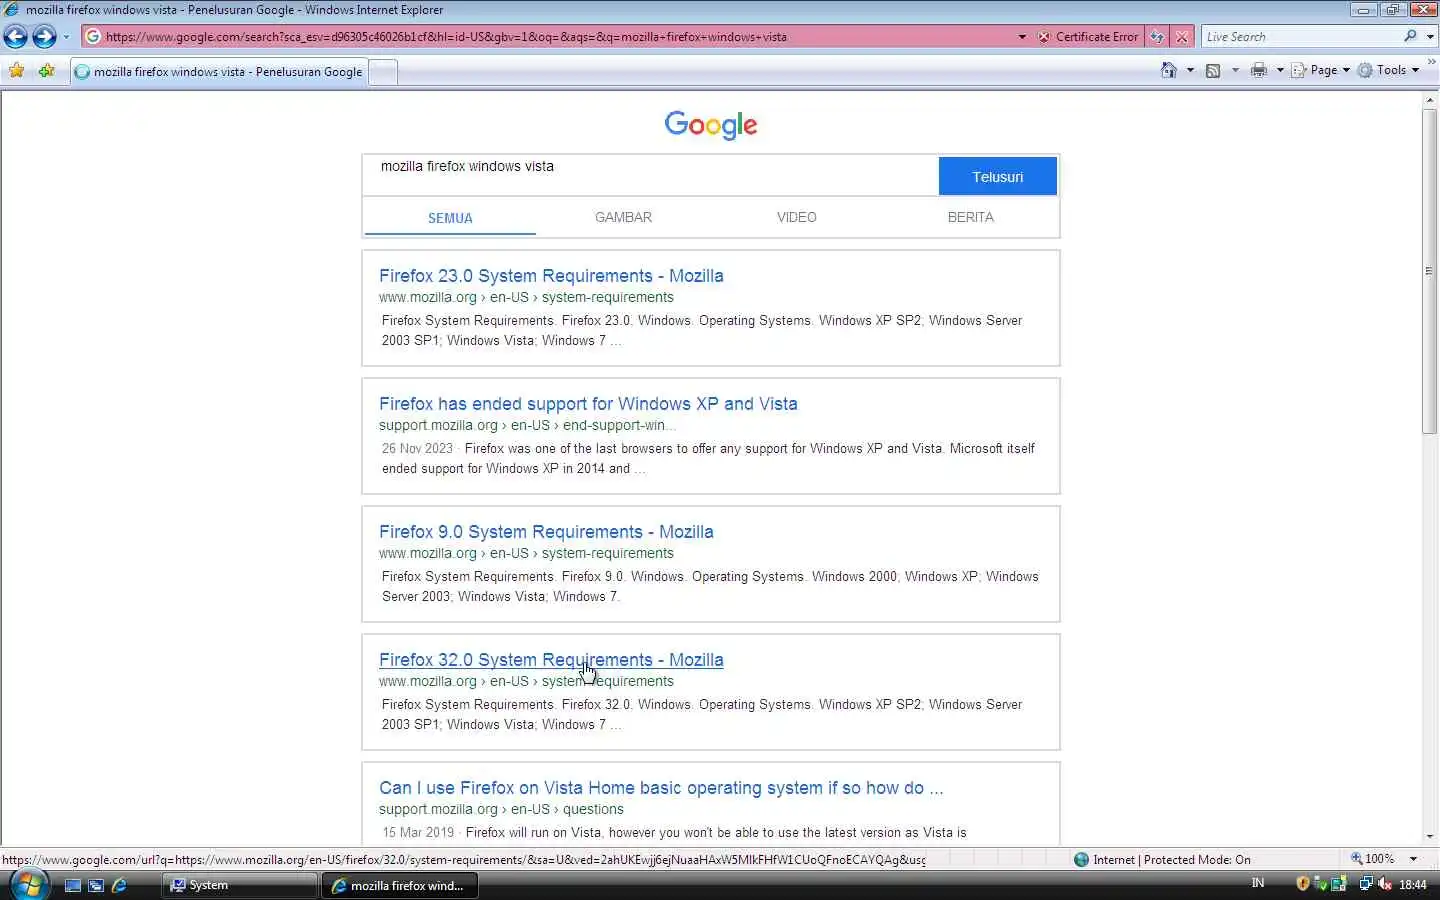Show more command bar items chevron
Image resolution: width=1440 pixels, height=900 pixels.
pos(1431,61)
